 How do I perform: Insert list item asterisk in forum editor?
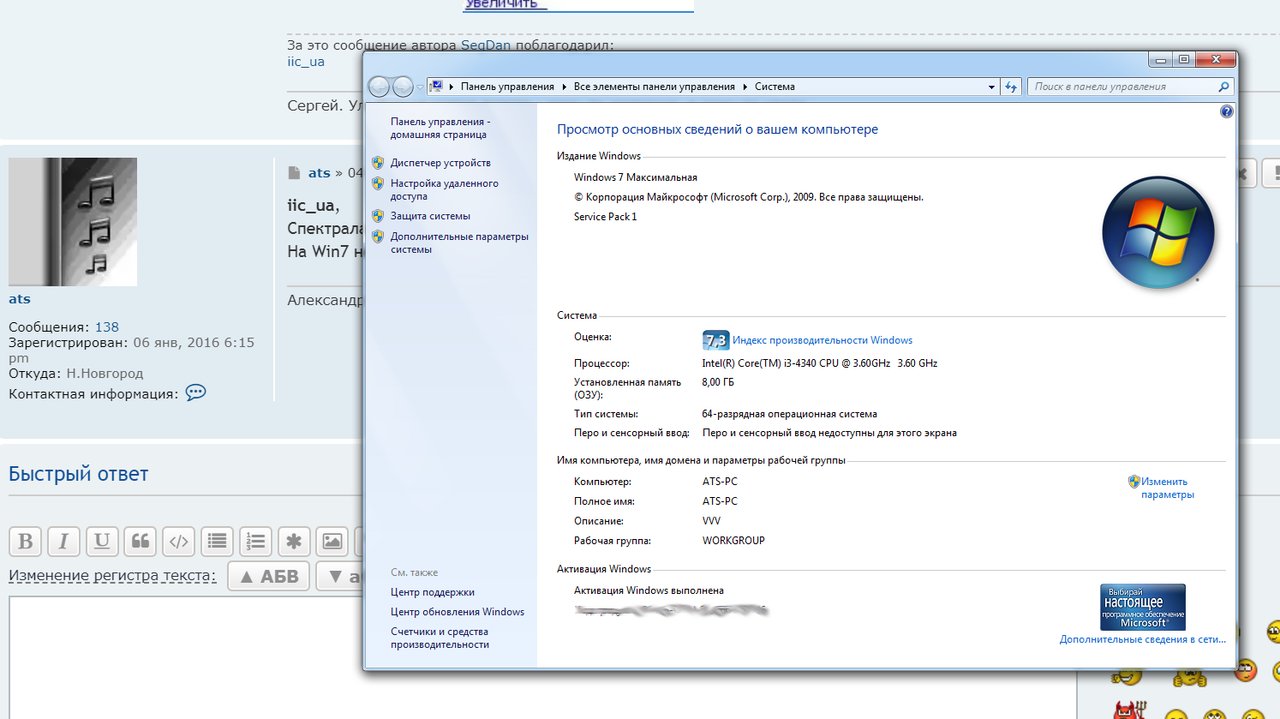294,542
